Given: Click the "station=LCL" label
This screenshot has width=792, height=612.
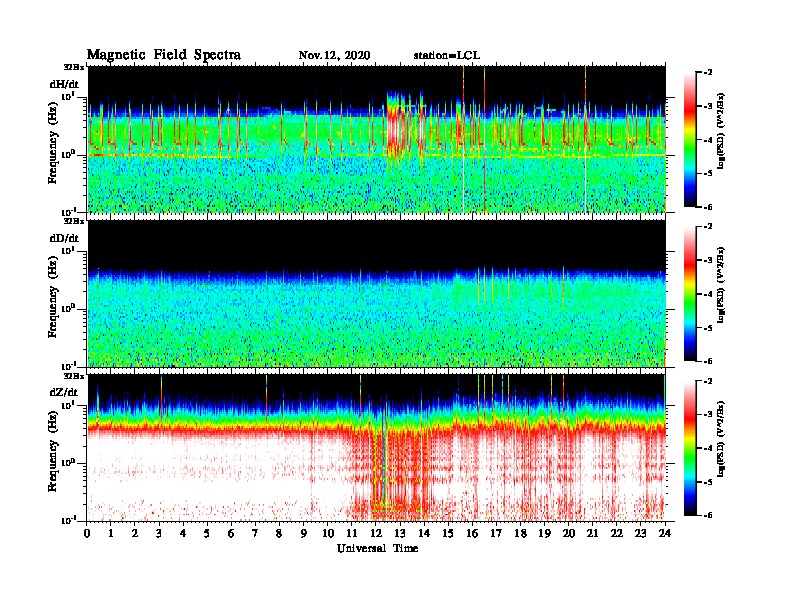Looking at the screenshot, I should click(447, 56).
